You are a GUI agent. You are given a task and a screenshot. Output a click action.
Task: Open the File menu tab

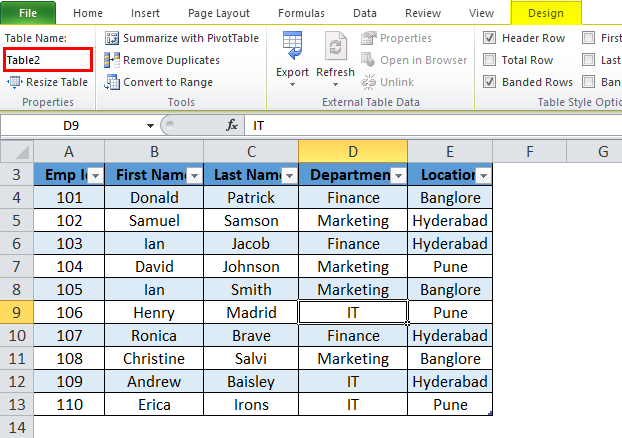coord(28,13)
